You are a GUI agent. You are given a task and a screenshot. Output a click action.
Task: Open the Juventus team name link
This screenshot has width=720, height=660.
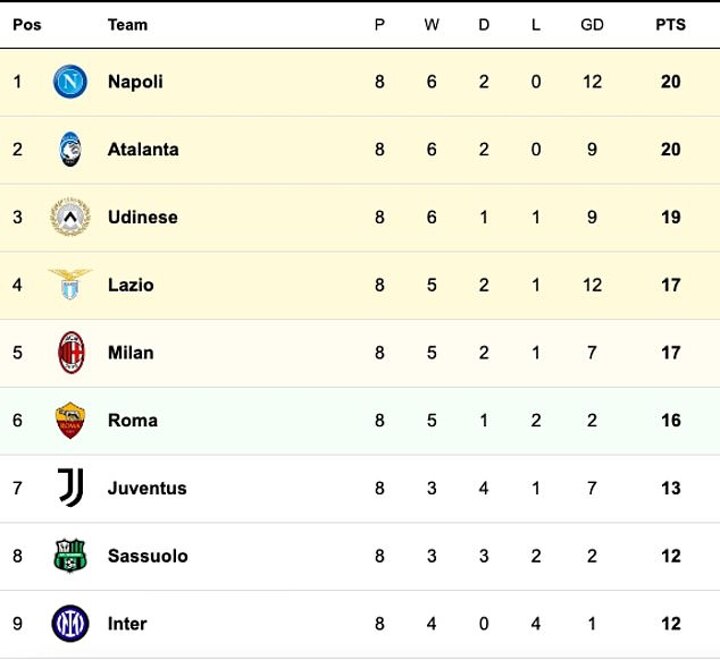[x=147, y=488]
